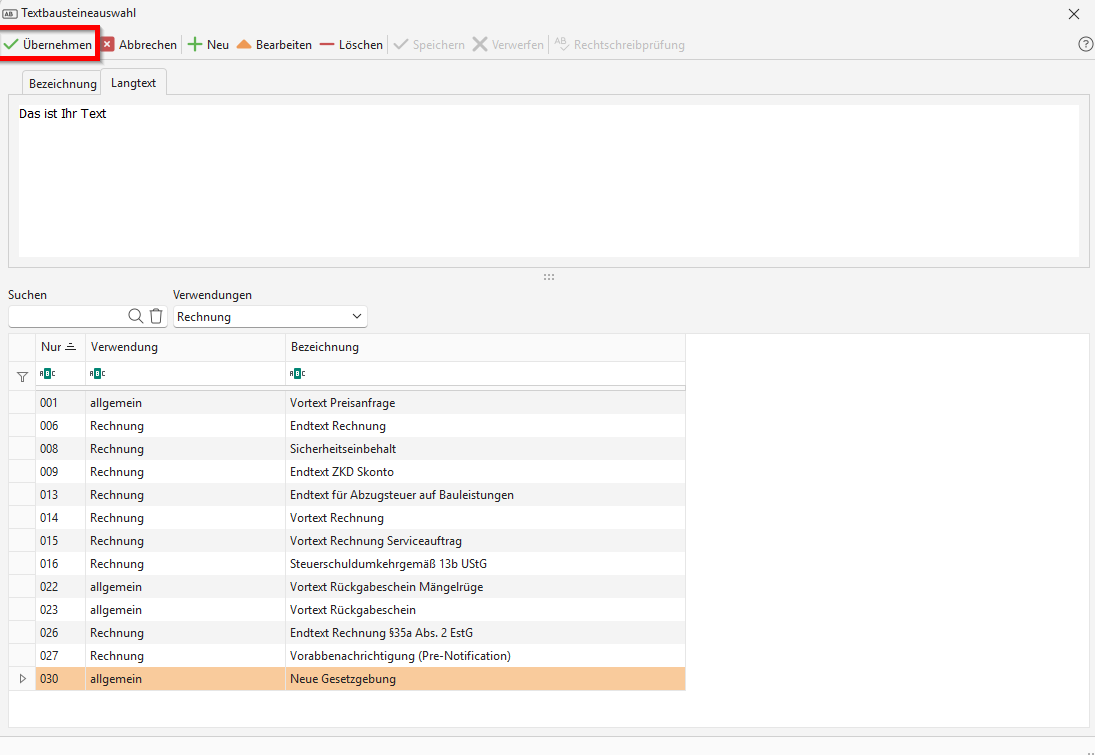
Task: Click number cell 008
Action: [60, 449]
